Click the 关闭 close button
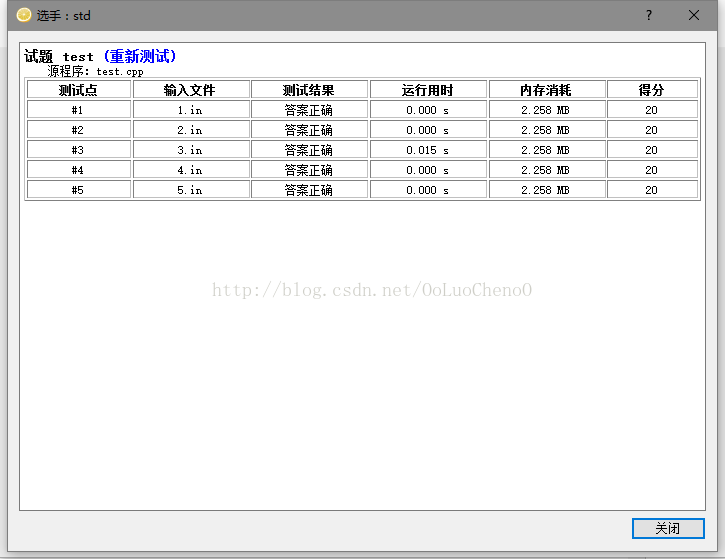The image size is (725, 559). coord(668,528)
